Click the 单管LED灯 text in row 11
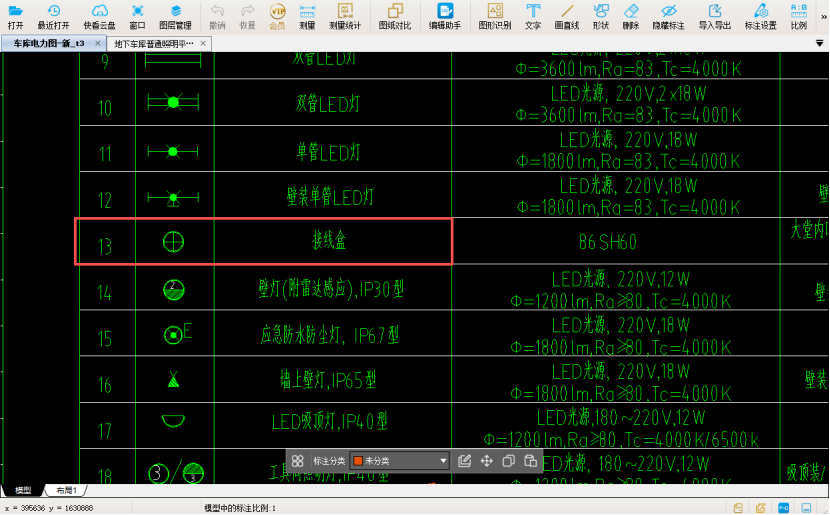830x515 pixels. [328, 153]
